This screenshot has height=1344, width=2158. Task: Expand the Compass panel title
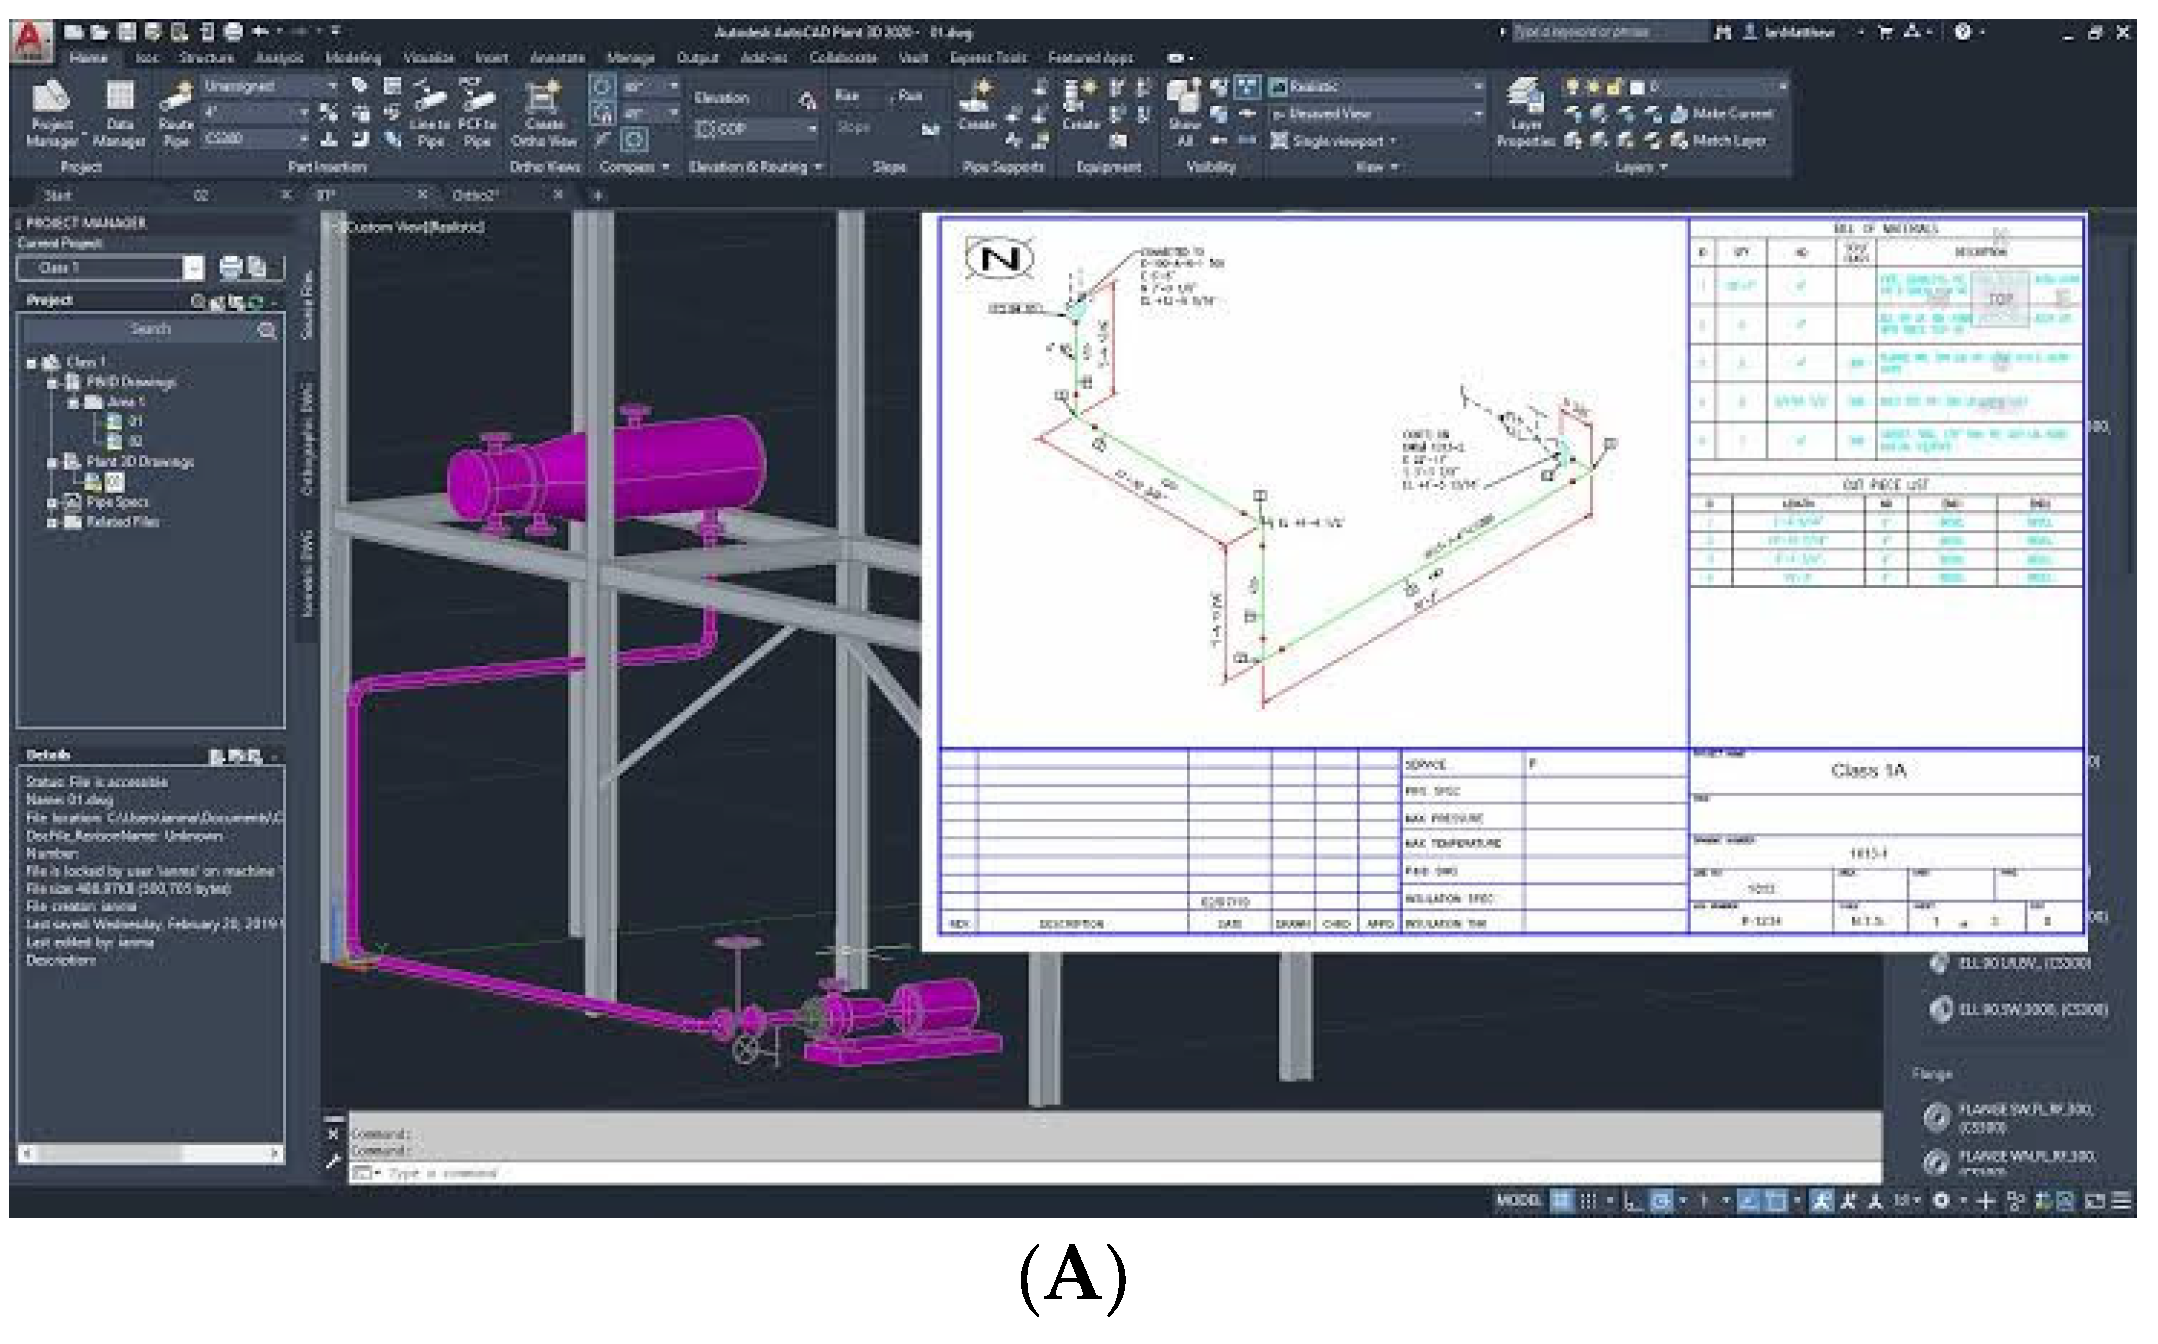pos(633,167)
